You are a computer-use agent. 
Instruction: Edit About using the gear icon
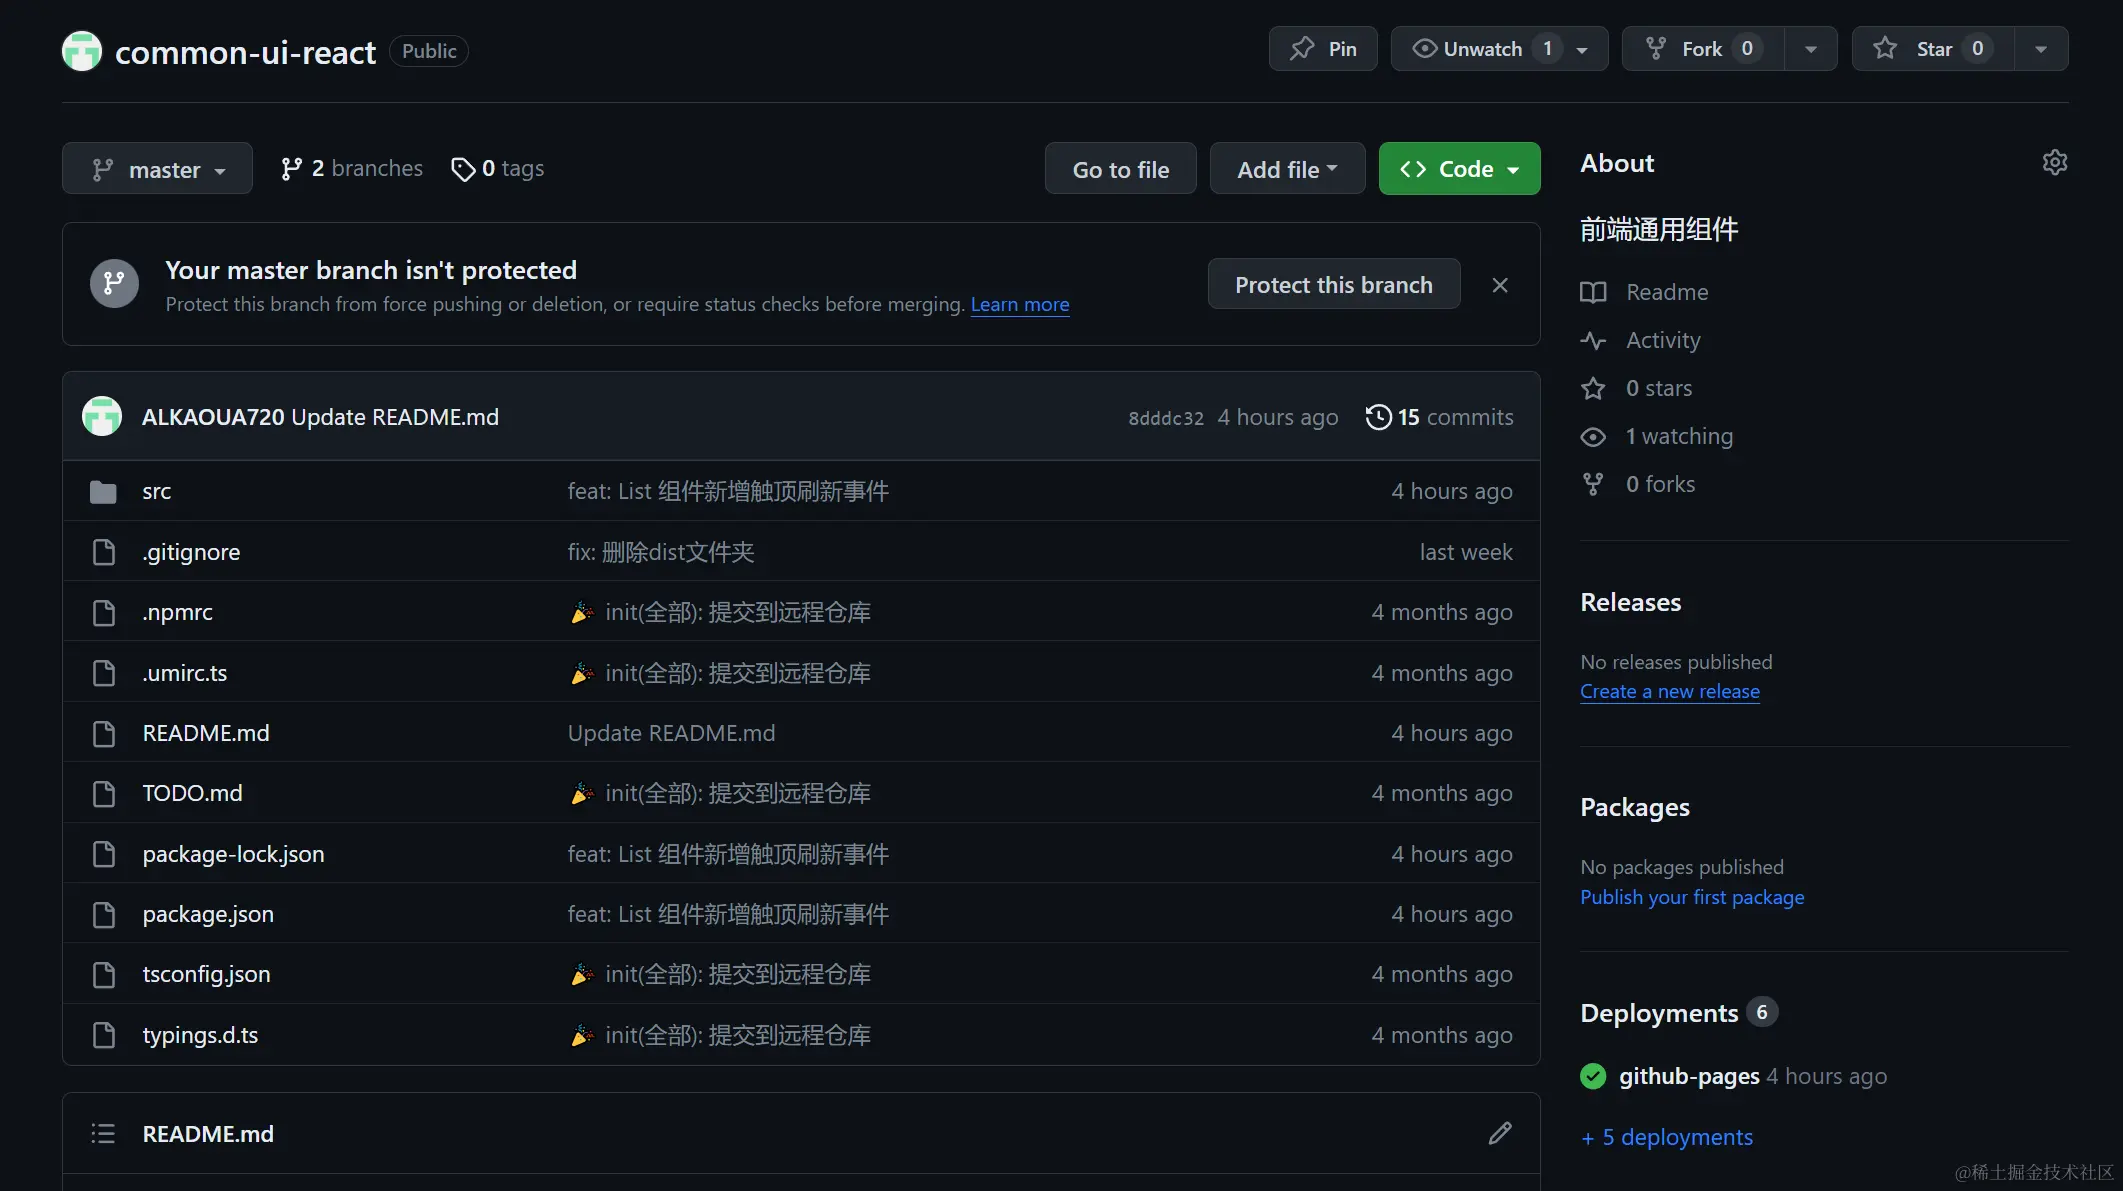[2054, 162]
